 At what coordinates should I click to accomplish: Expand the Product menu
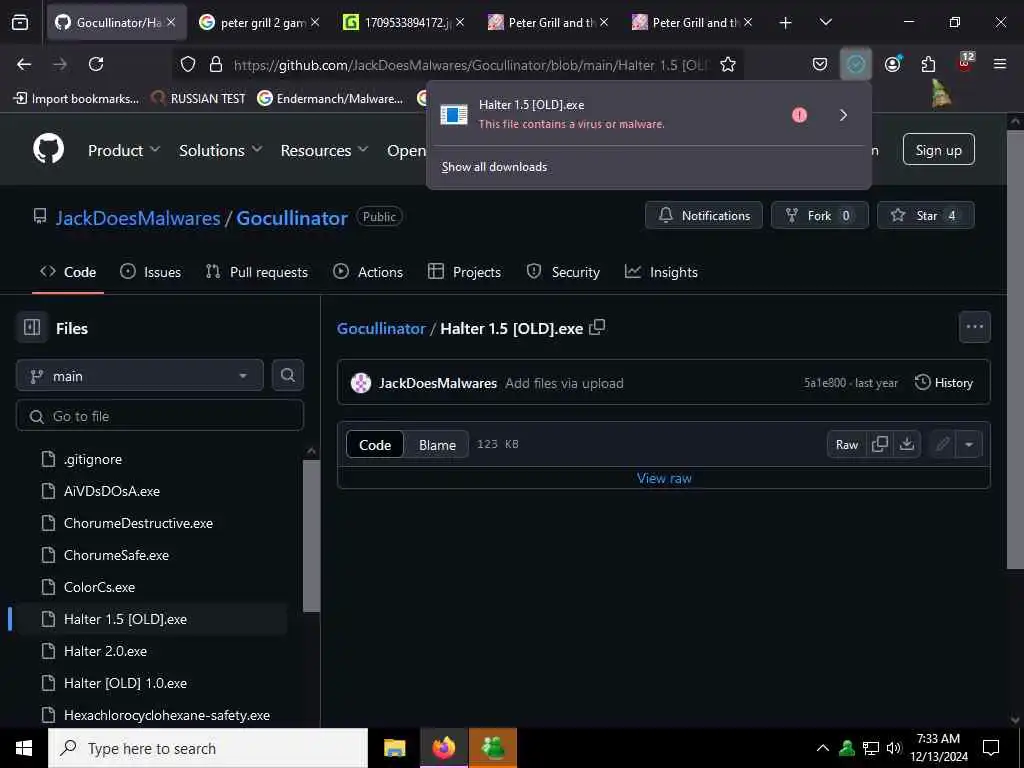coord(124,150)
